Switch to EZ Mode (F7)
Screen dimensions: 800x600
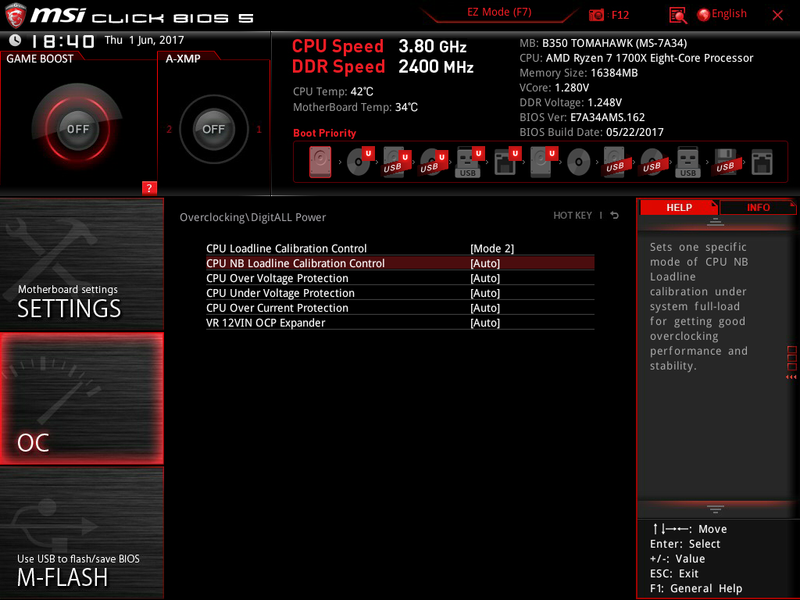[499, 12]
